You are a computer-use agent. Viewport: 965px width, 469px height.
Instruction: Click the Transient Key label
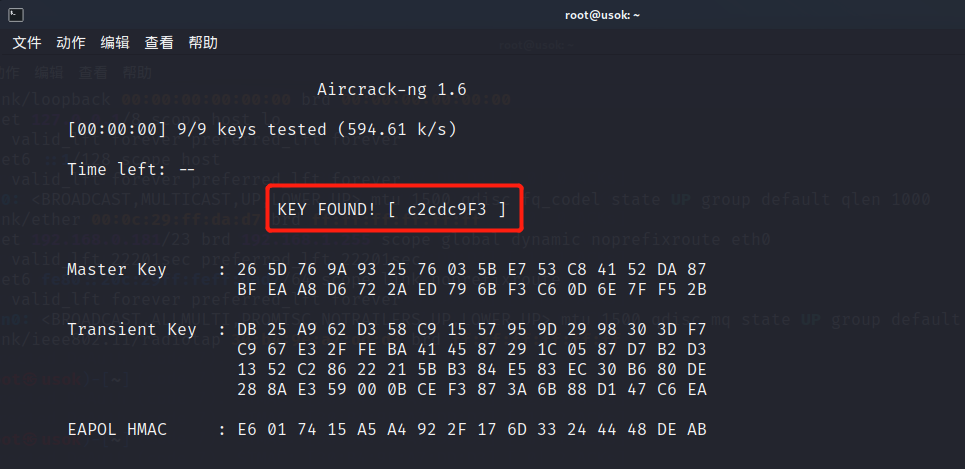click(x=132, y=329)
